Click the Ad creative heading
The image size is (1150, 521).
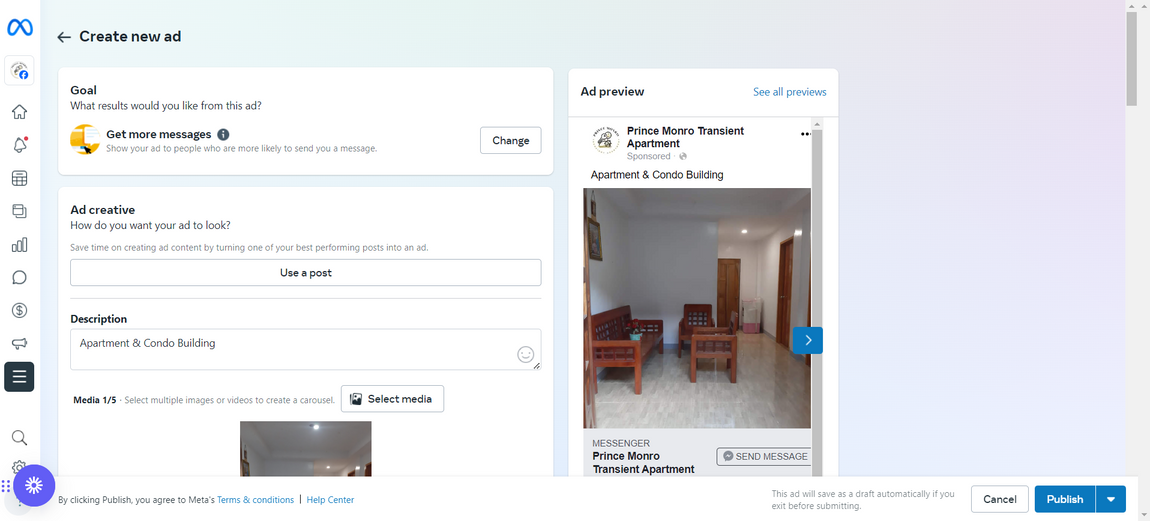point(103,210)
